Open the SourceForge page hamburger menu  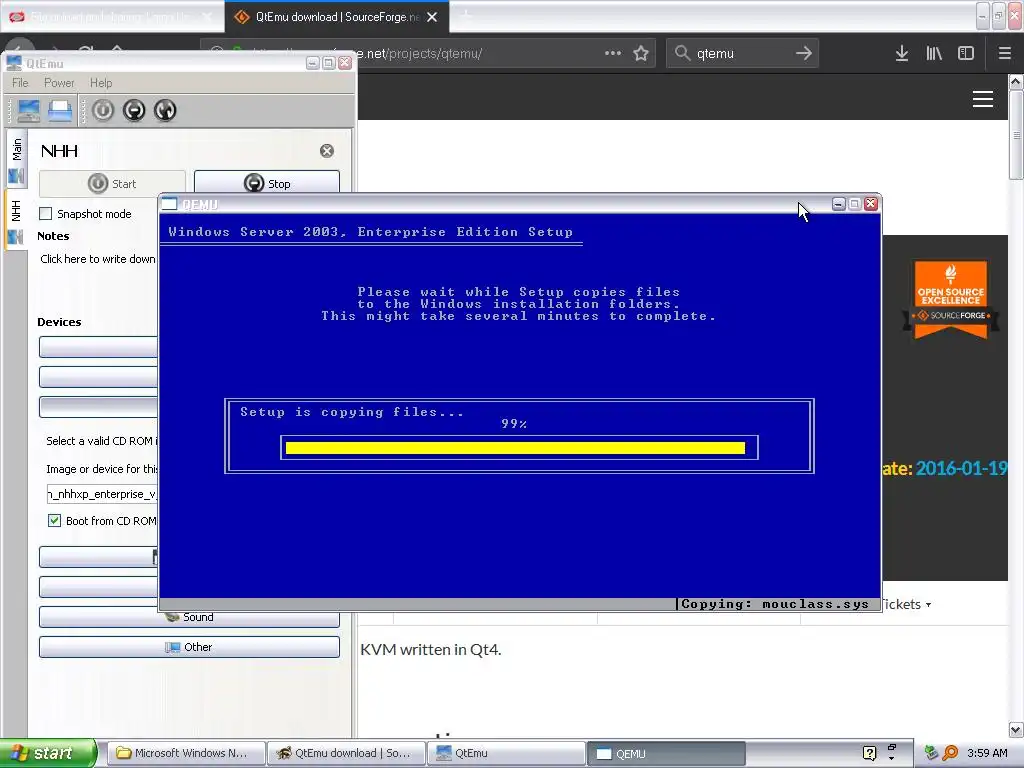(983, 99)
